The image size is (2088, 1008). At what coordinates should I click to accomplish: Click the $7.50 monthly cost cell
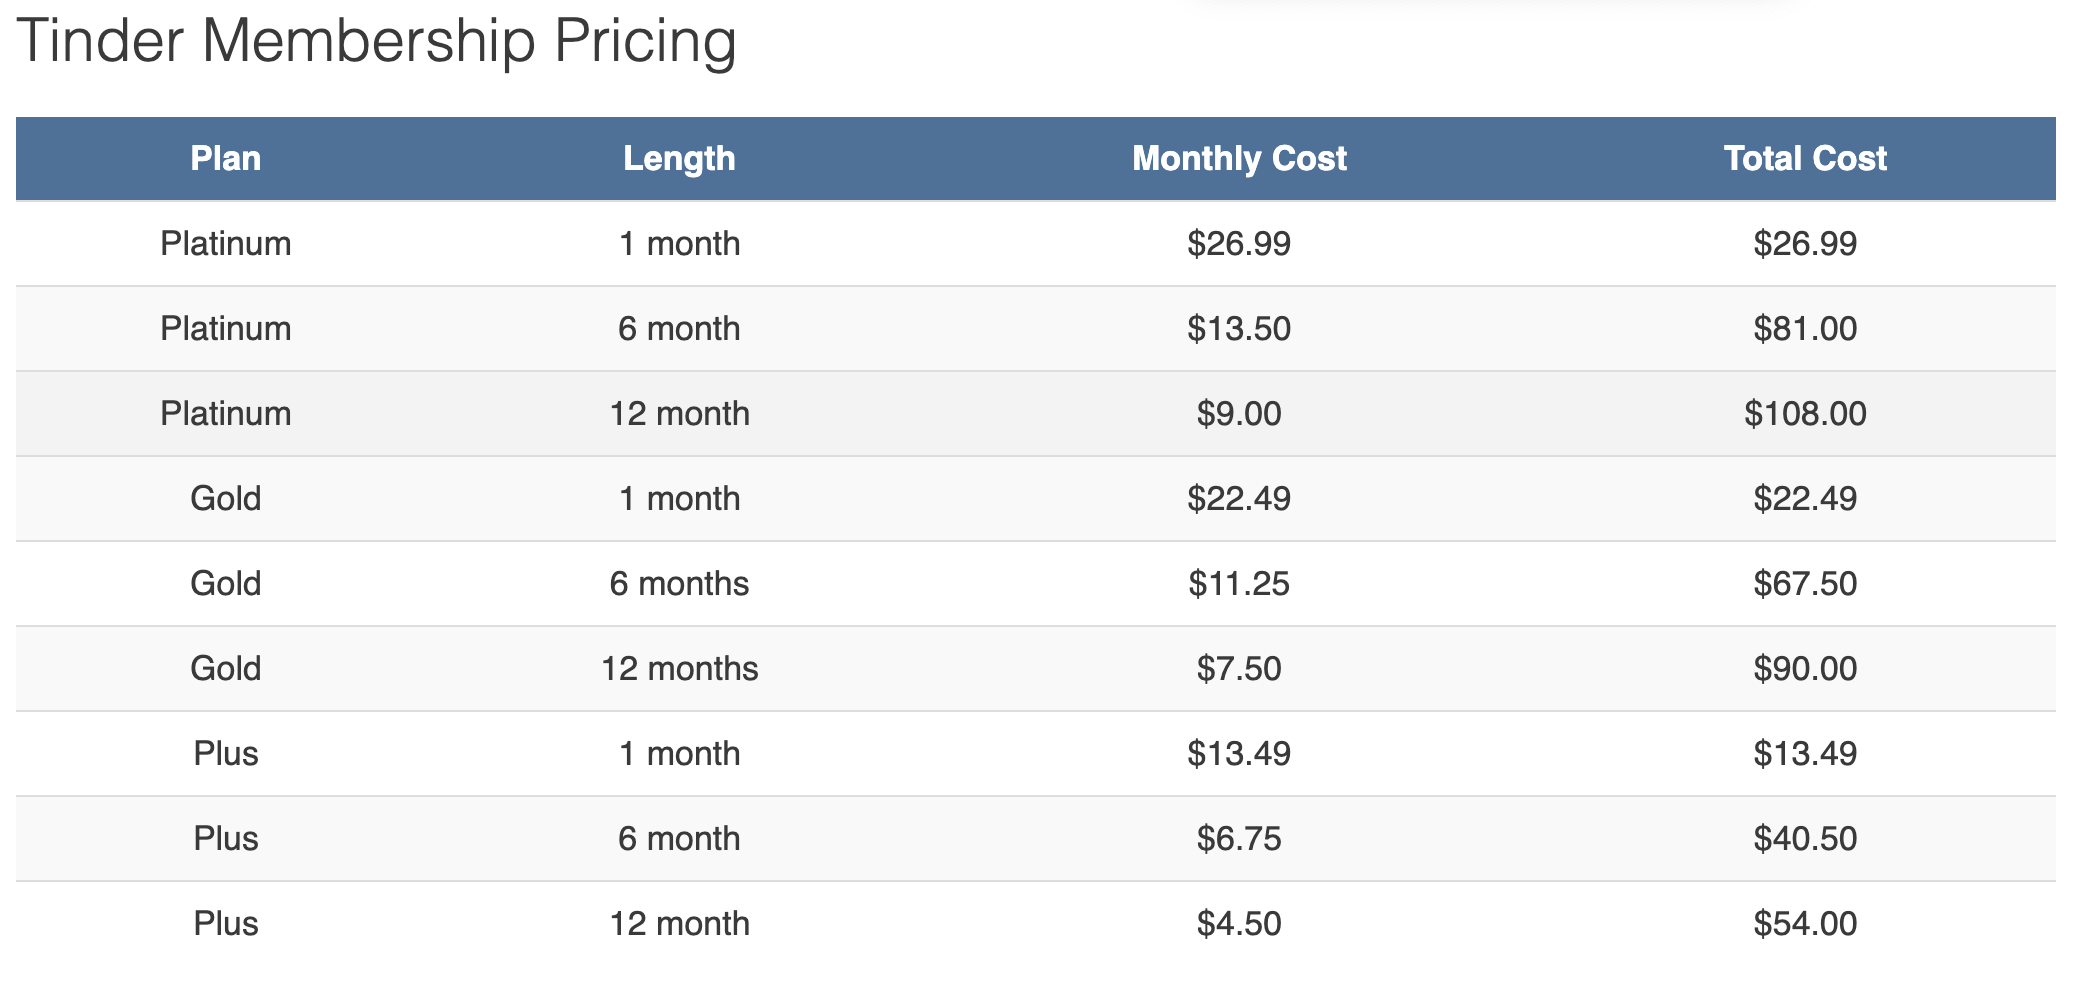click(1239, 669)
